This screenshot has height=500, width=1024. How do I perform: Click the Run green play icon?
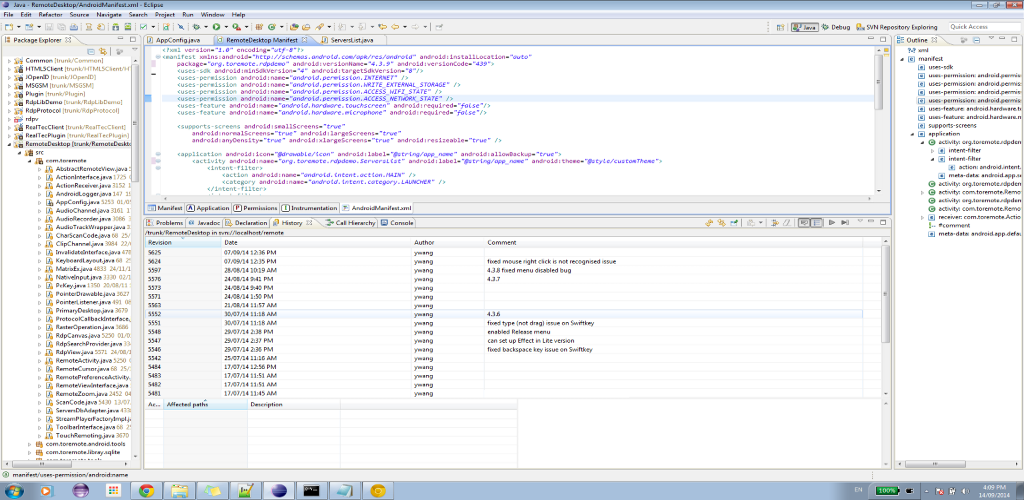coord(216,27)
